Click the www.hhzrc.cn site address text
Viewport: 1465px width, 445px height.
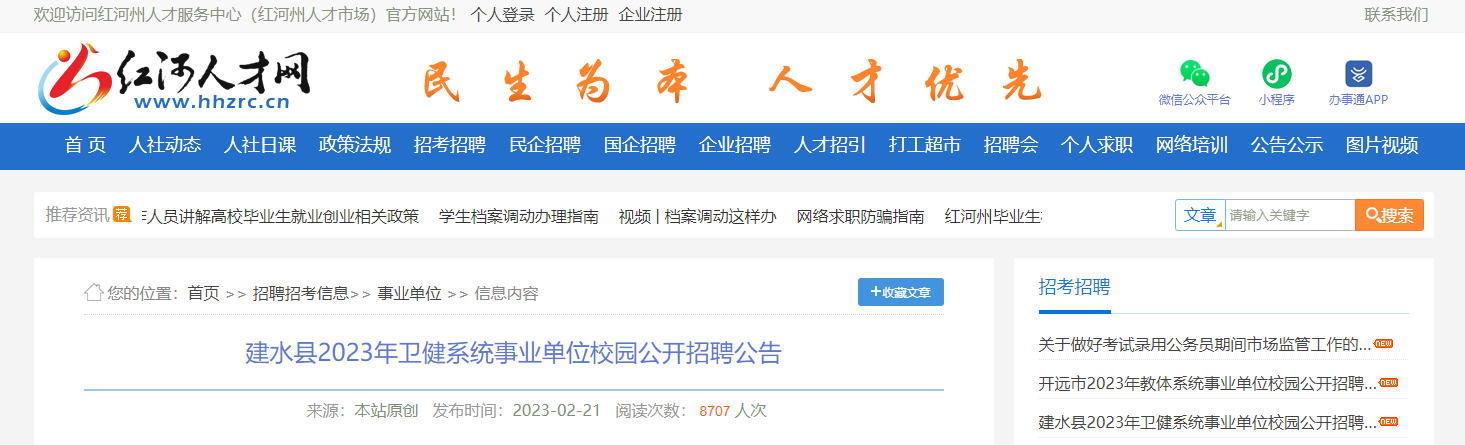coord(211,101)
